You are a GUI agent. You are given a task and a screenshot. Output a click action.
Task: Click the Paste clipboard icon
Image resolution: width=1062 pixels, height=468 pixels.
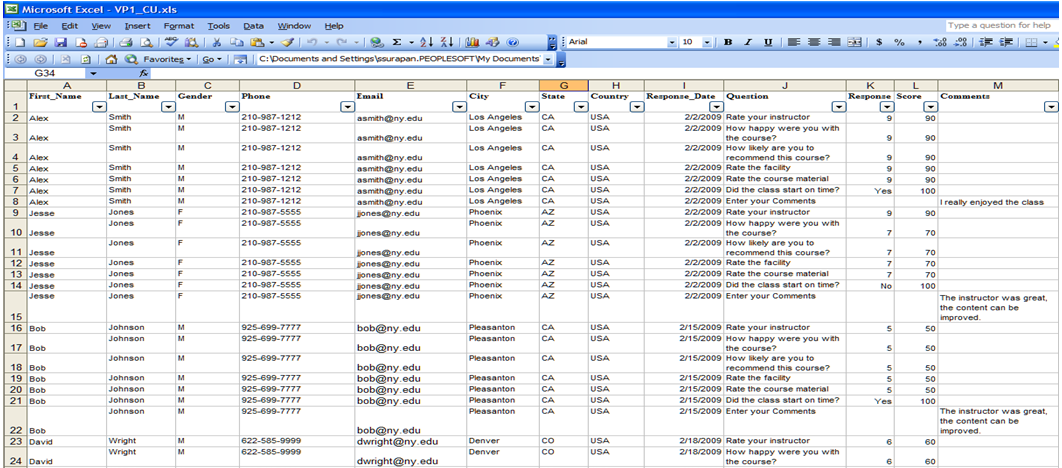(x=255, y=42)
